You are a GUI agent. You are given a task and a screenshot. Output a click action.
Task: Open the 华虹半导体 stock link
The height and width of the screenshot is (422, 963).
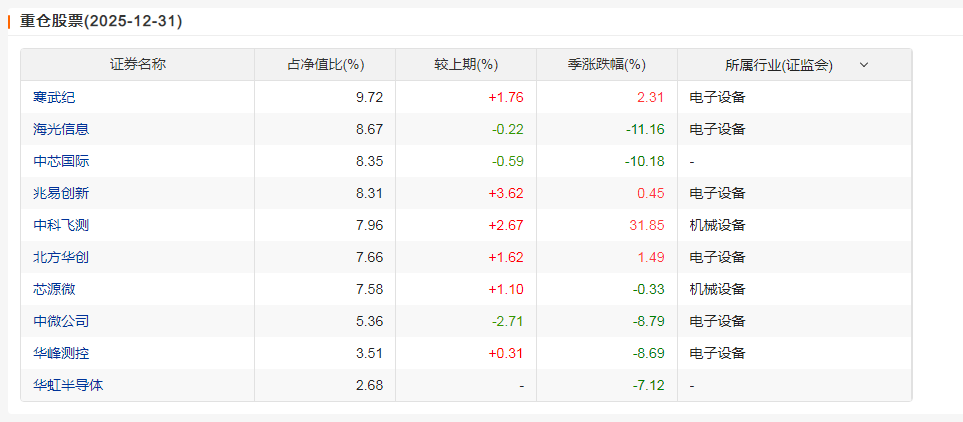[x=68, y=385]
